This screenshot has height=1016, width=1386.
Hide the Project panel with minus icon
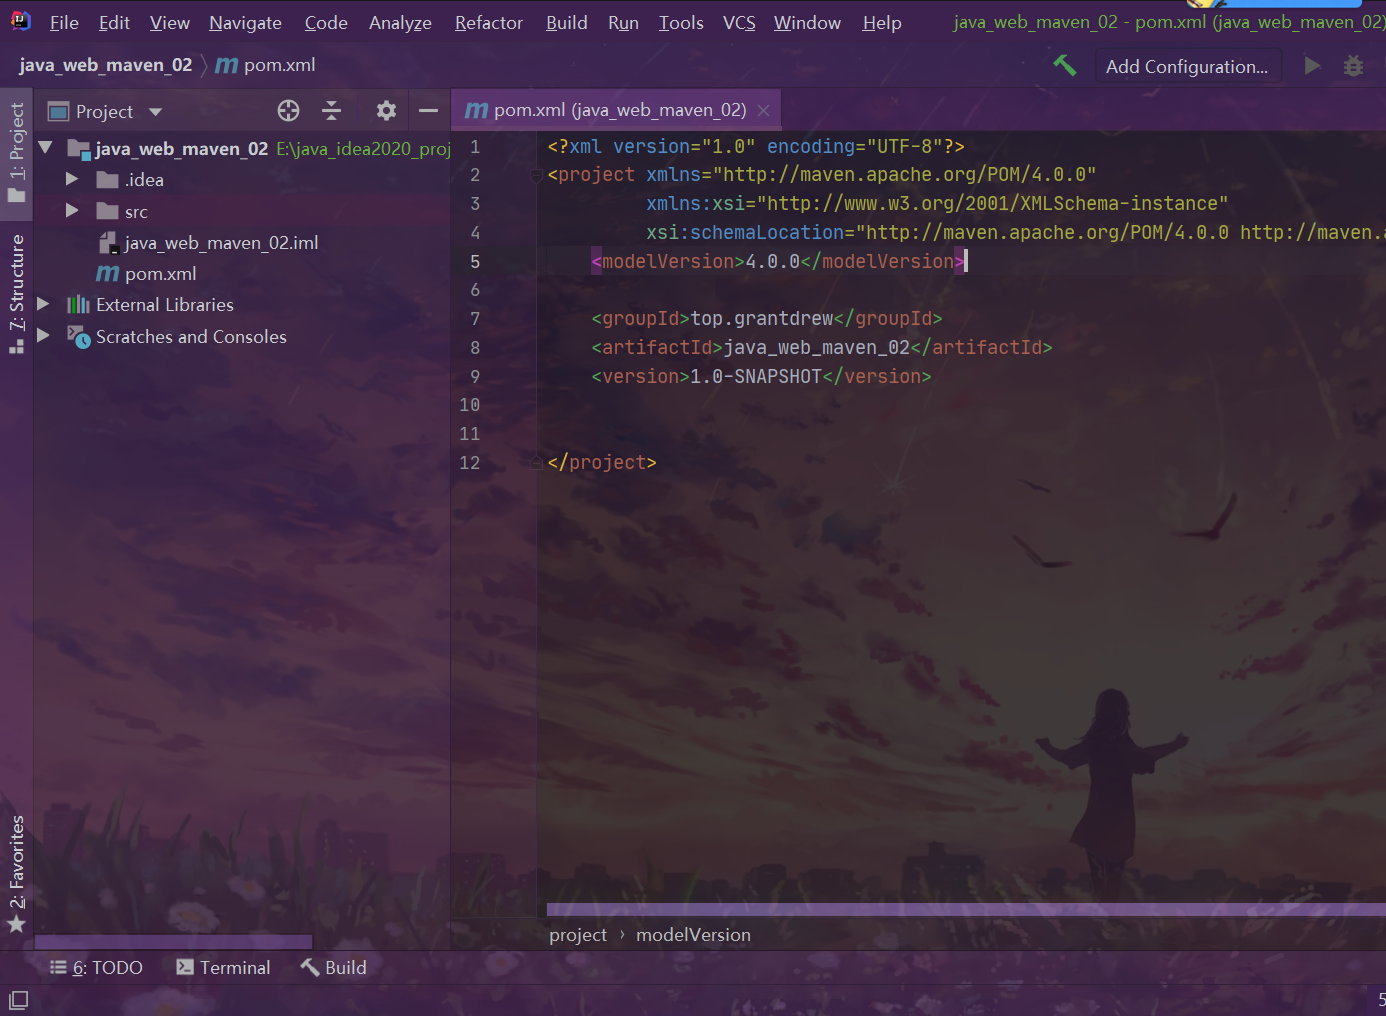428,111
